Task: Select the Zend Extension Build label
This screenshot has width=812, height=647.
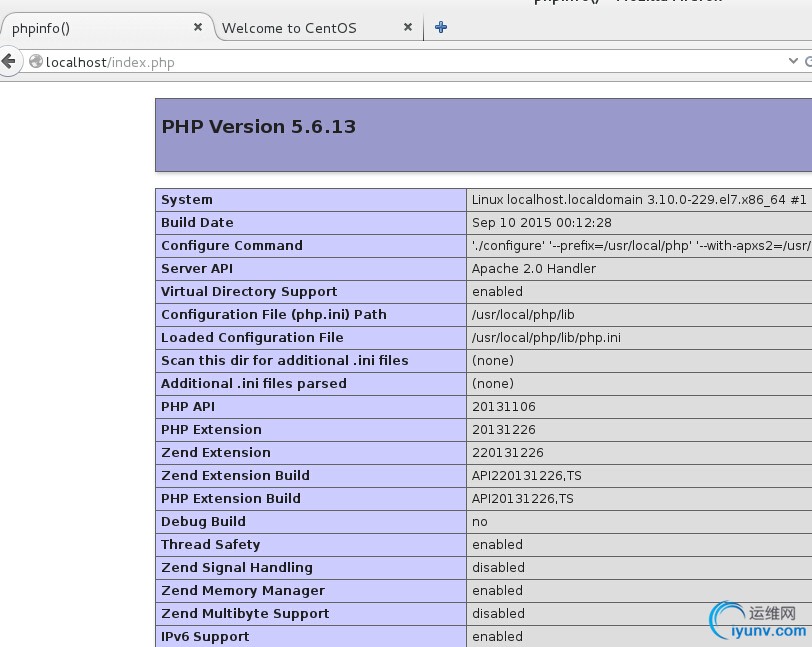Action: (235, 476)
